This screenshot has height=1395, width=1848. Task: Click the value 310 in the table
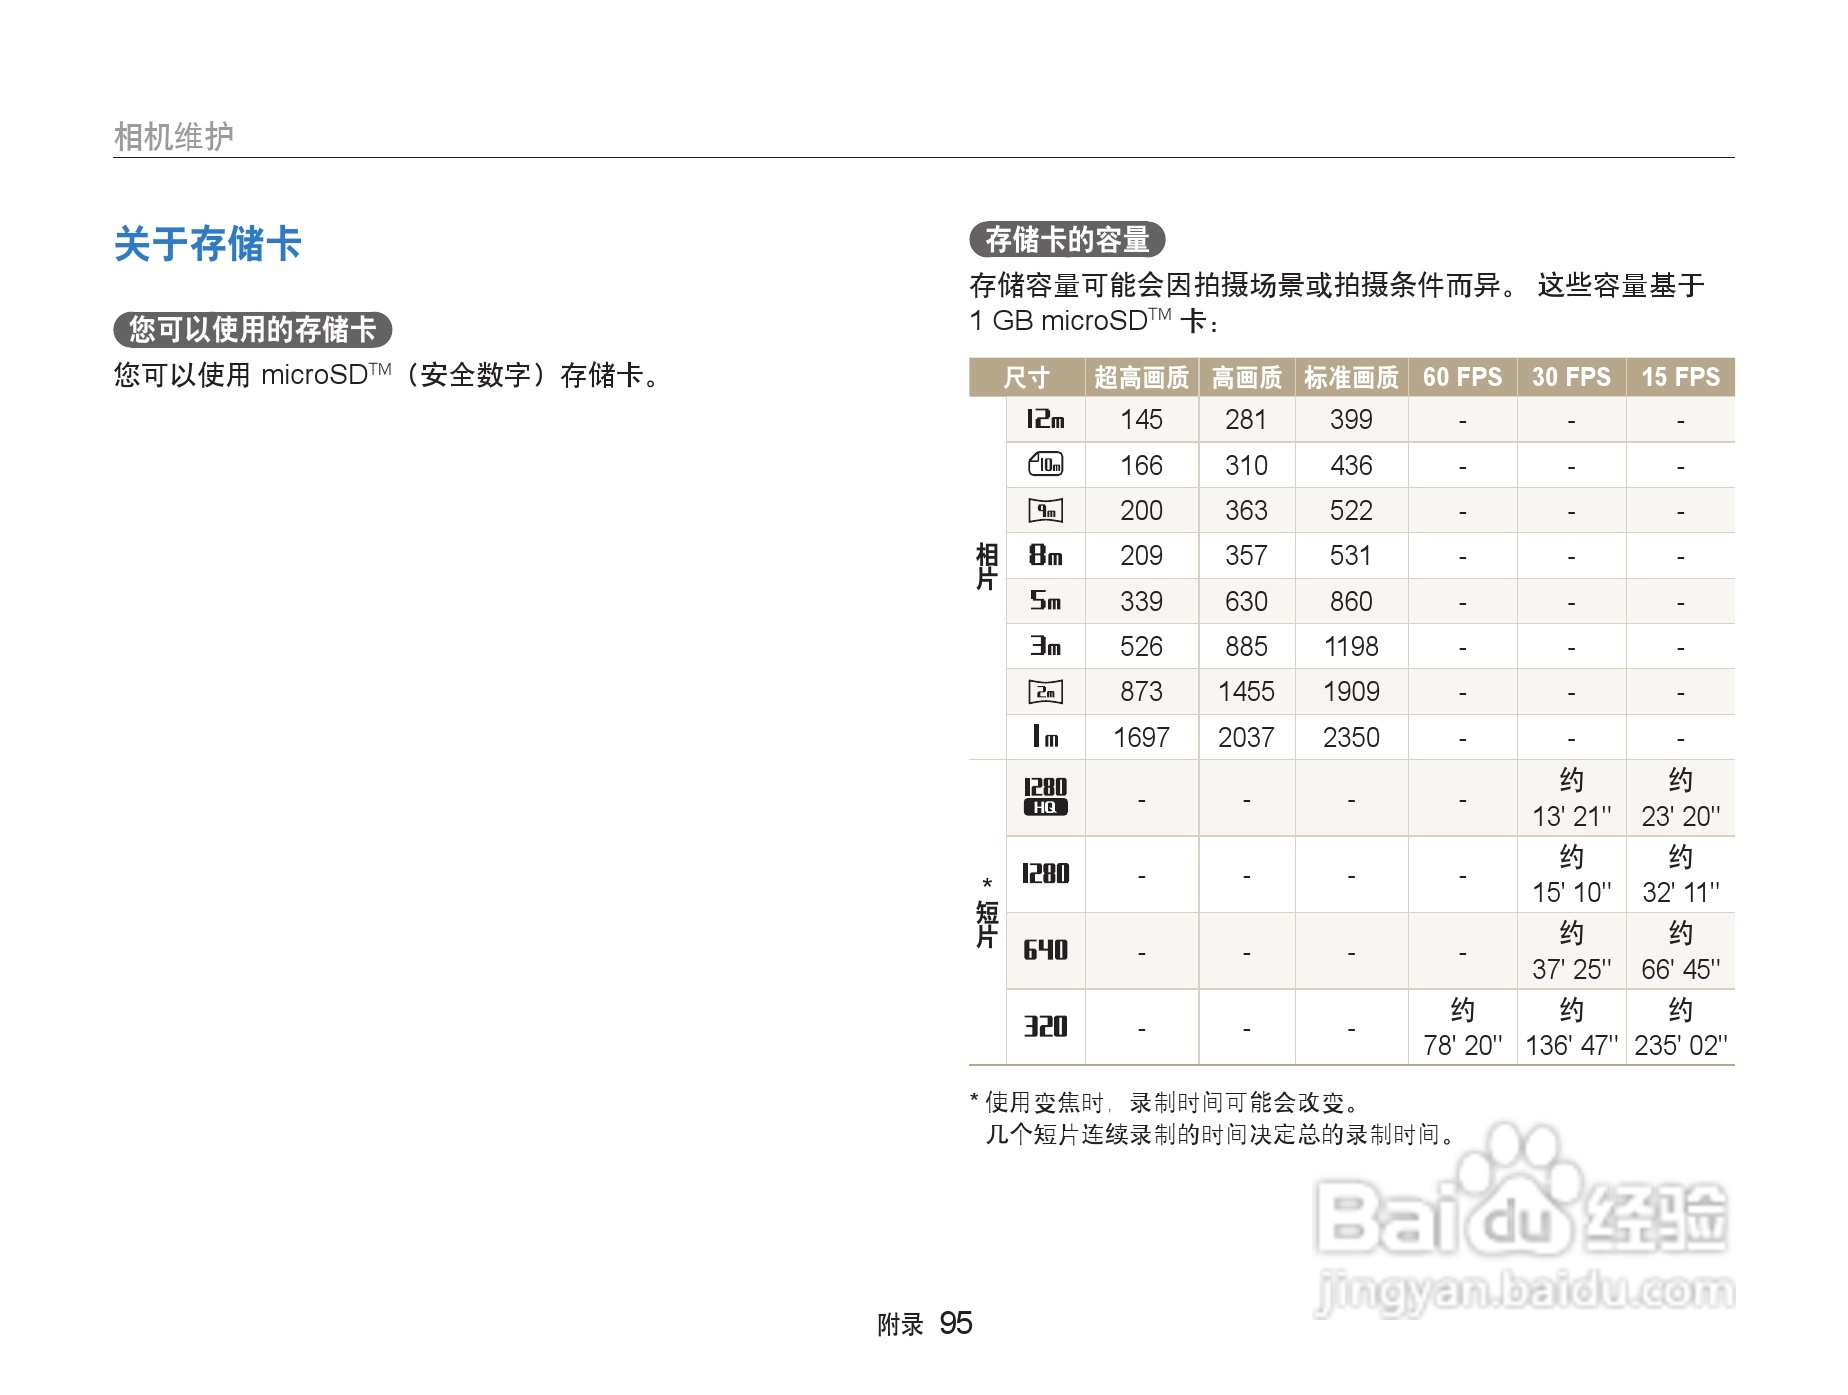click(x=1246, y=466)
